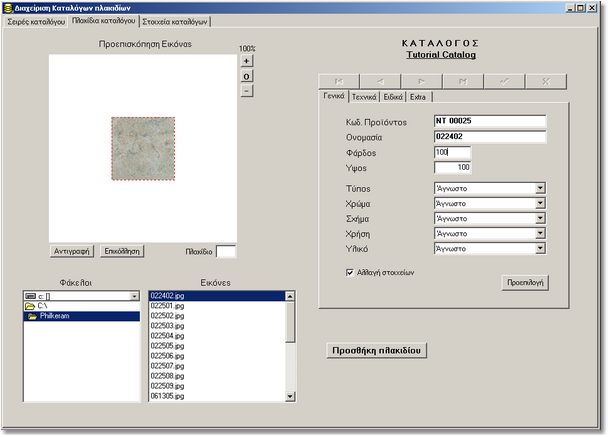Open the Τεχνικά tab

click(364, 97)
